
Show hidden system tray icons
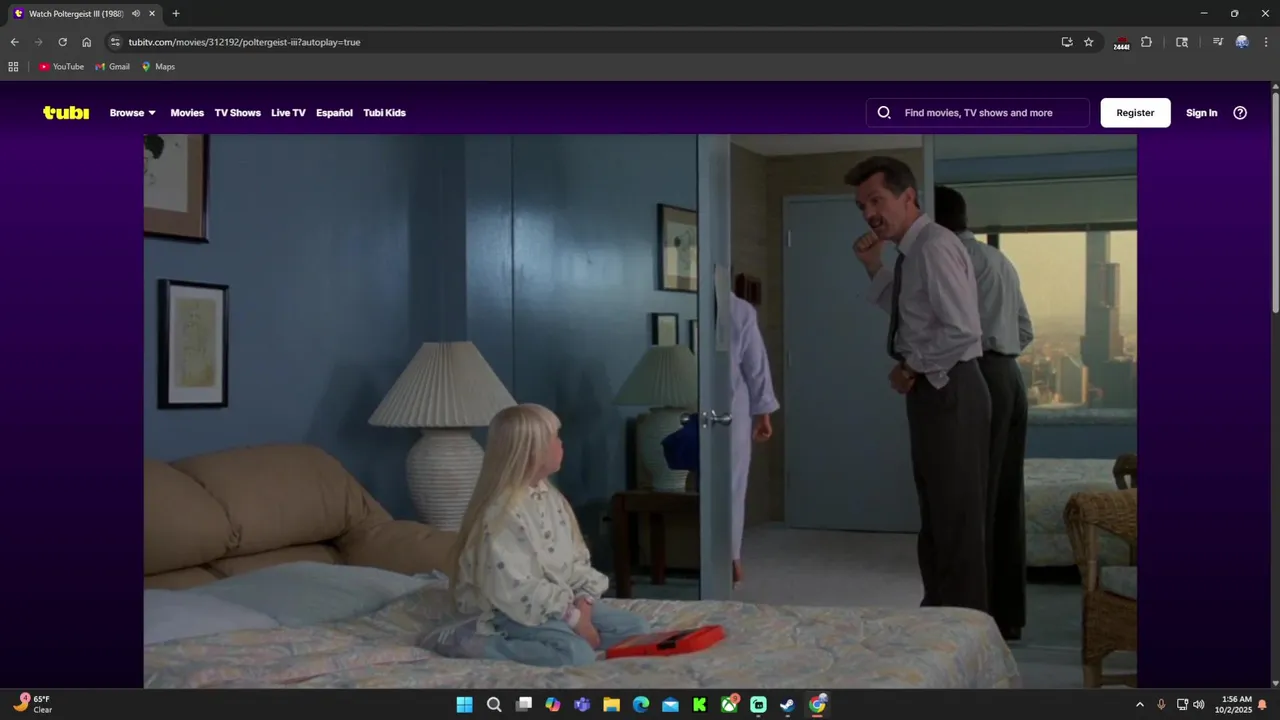coord(1139,705)
